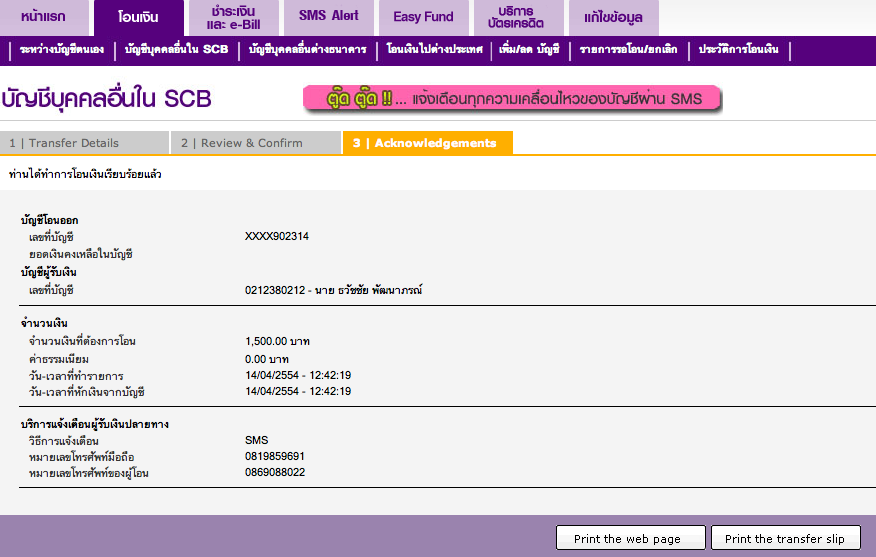Viewport: 876px width, 557px height.
Task: Click the วิธีการแจ้งเตือน label
Action: coord(64,441)
